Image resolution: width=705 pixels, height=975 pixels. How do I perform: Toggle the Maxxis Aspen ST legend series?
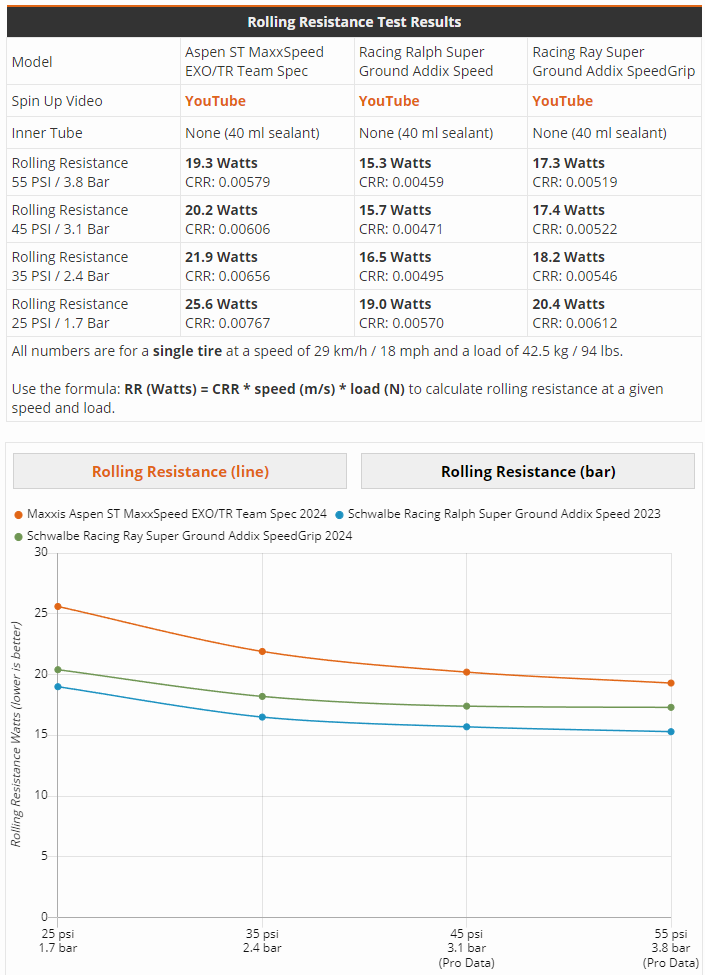coord(177,514)
